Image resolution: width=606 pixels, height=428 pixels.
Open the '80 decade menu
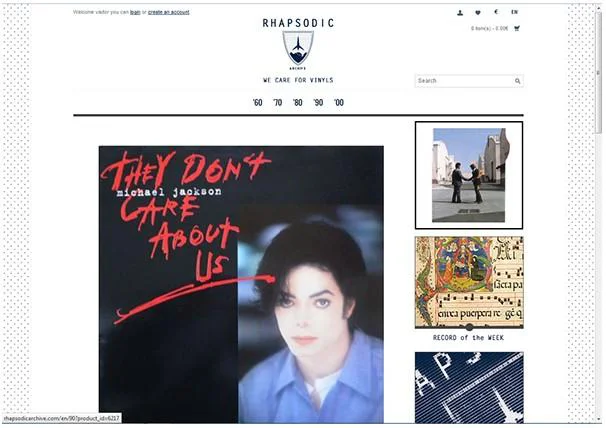[298, 102]
